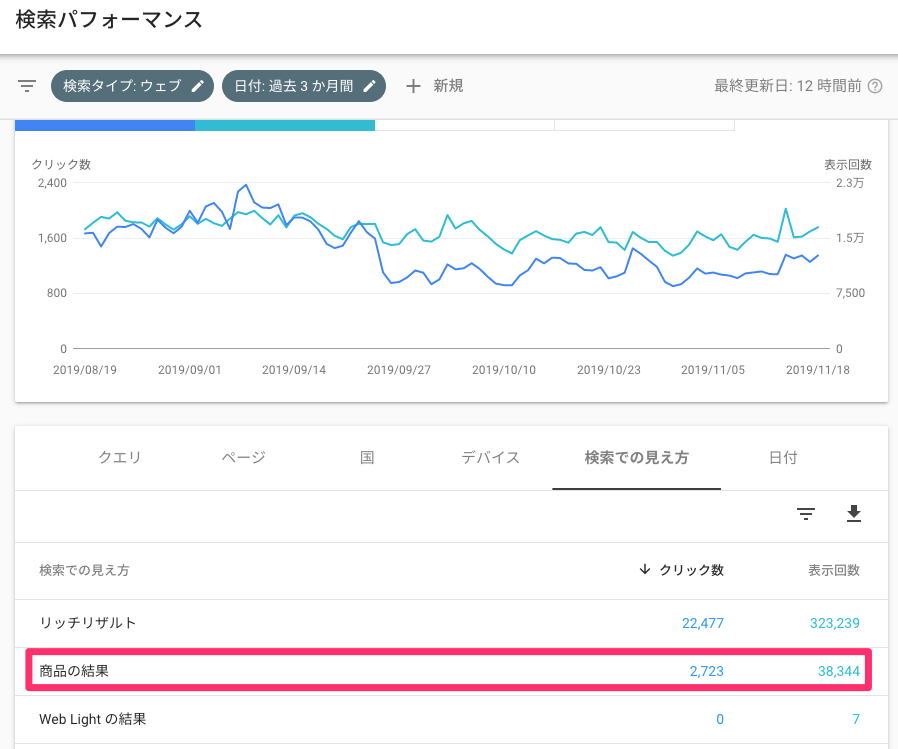Click the 検索パフォーマンス page title

point(109,20)
